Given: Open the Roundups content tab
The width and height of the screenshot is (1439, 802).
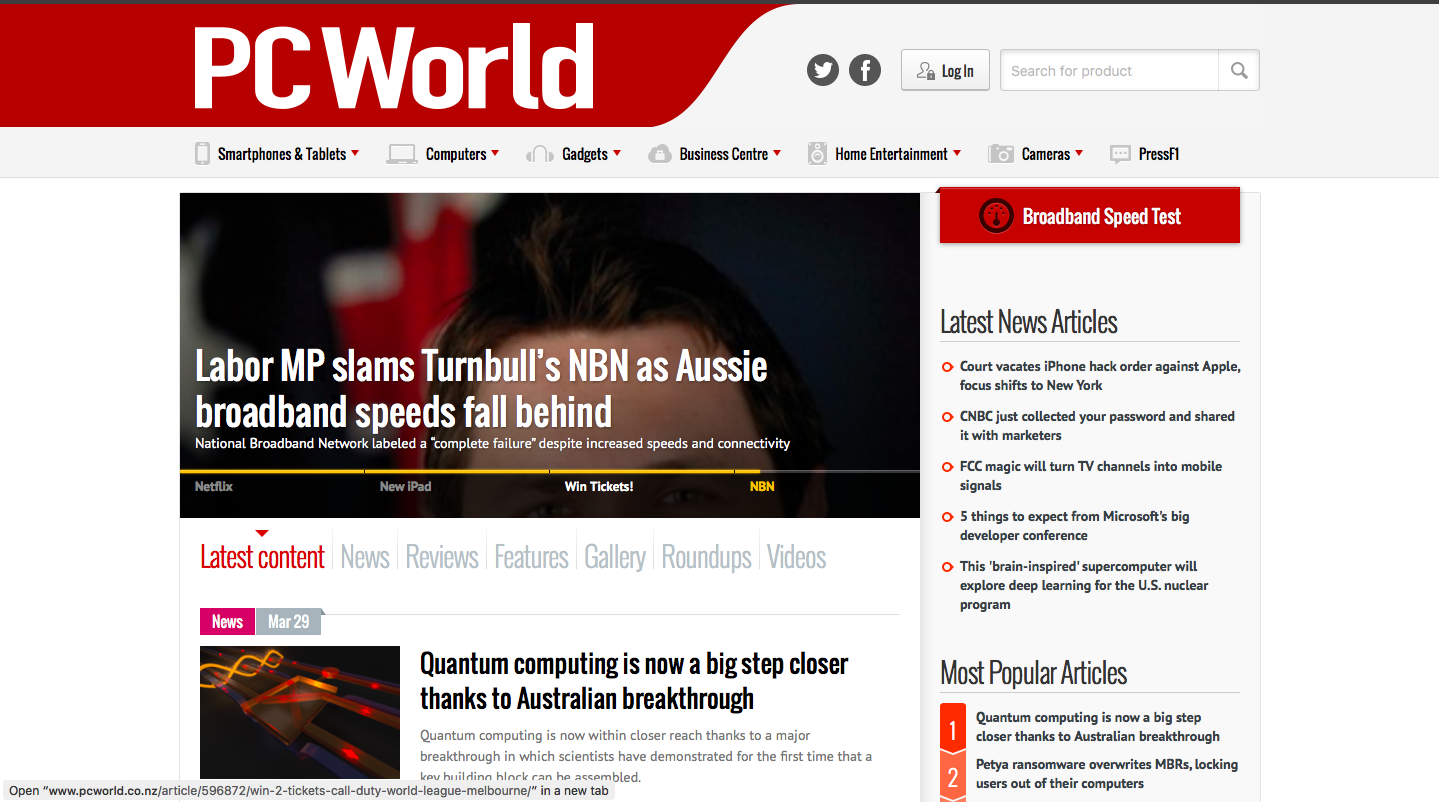Looking at the screenshot, I should click(x=705, y=556).
